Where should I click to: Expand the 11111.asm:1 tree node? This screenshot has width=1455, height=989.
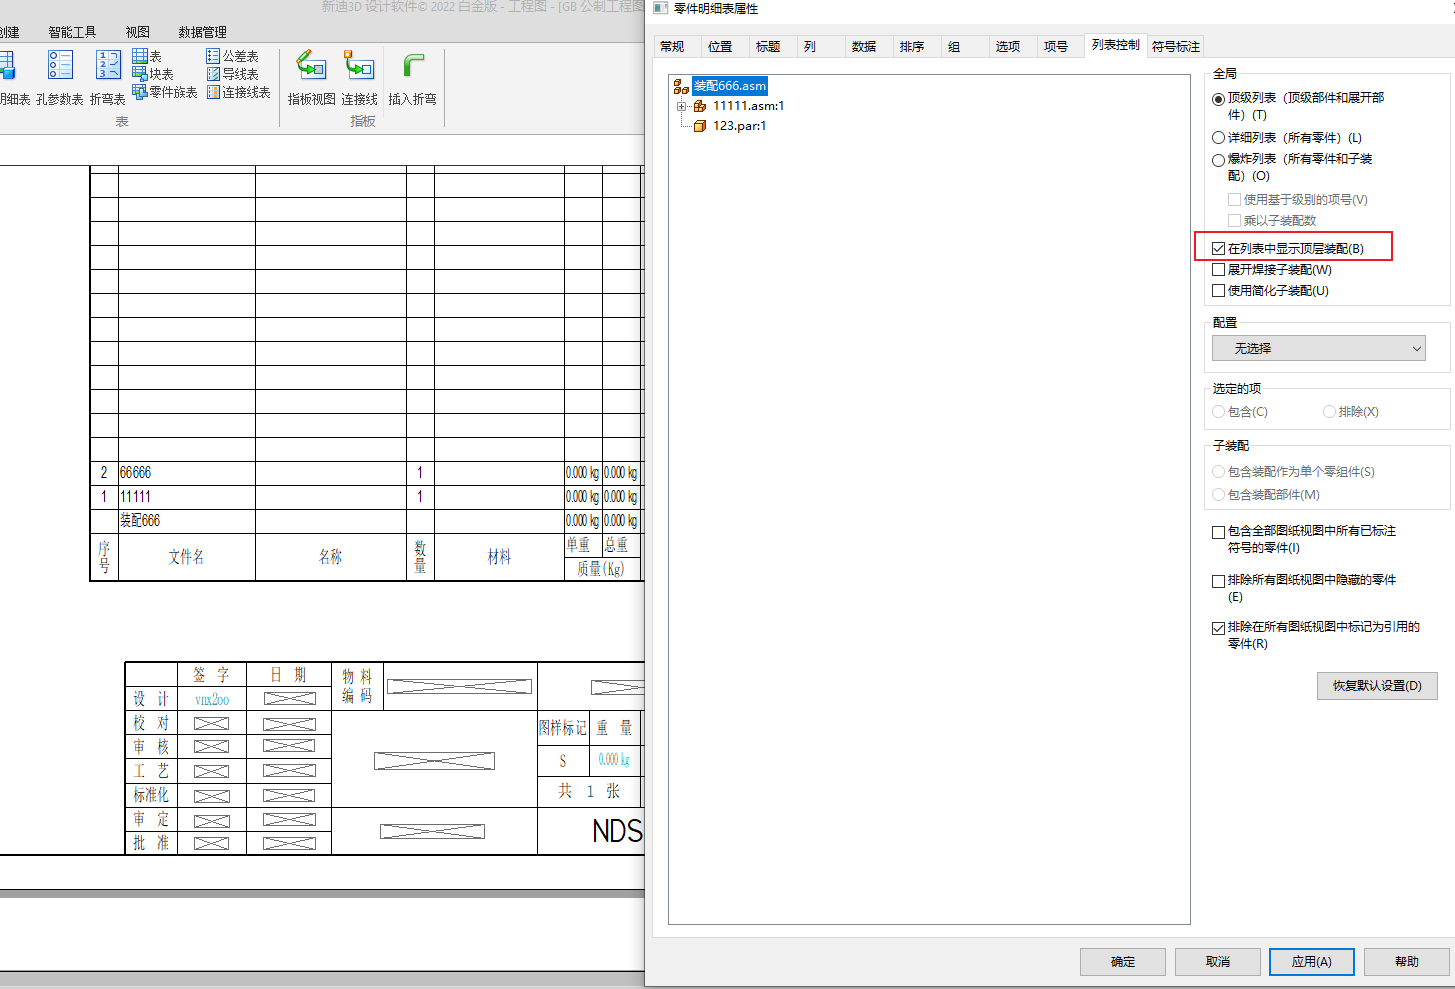point(681,106)
